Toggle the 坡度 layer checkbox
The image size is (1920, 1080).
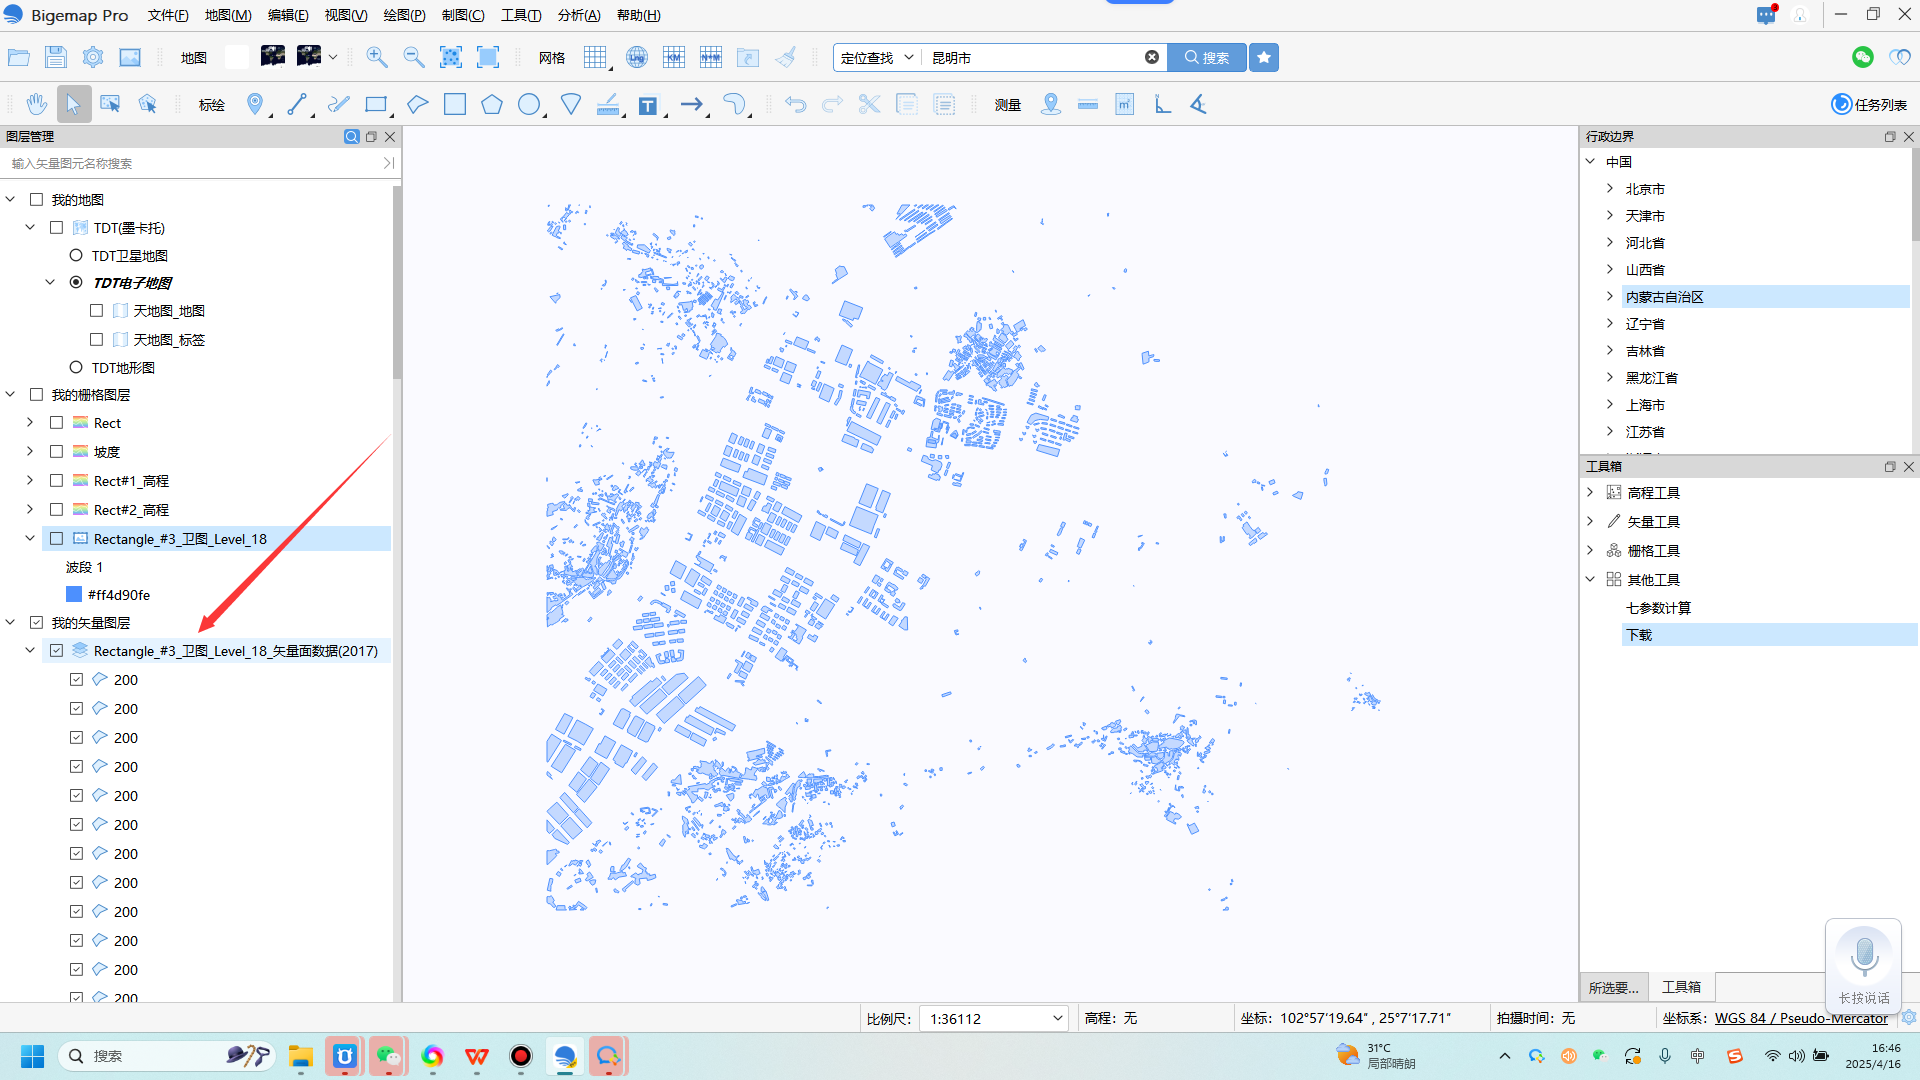(x=57, y=452)
